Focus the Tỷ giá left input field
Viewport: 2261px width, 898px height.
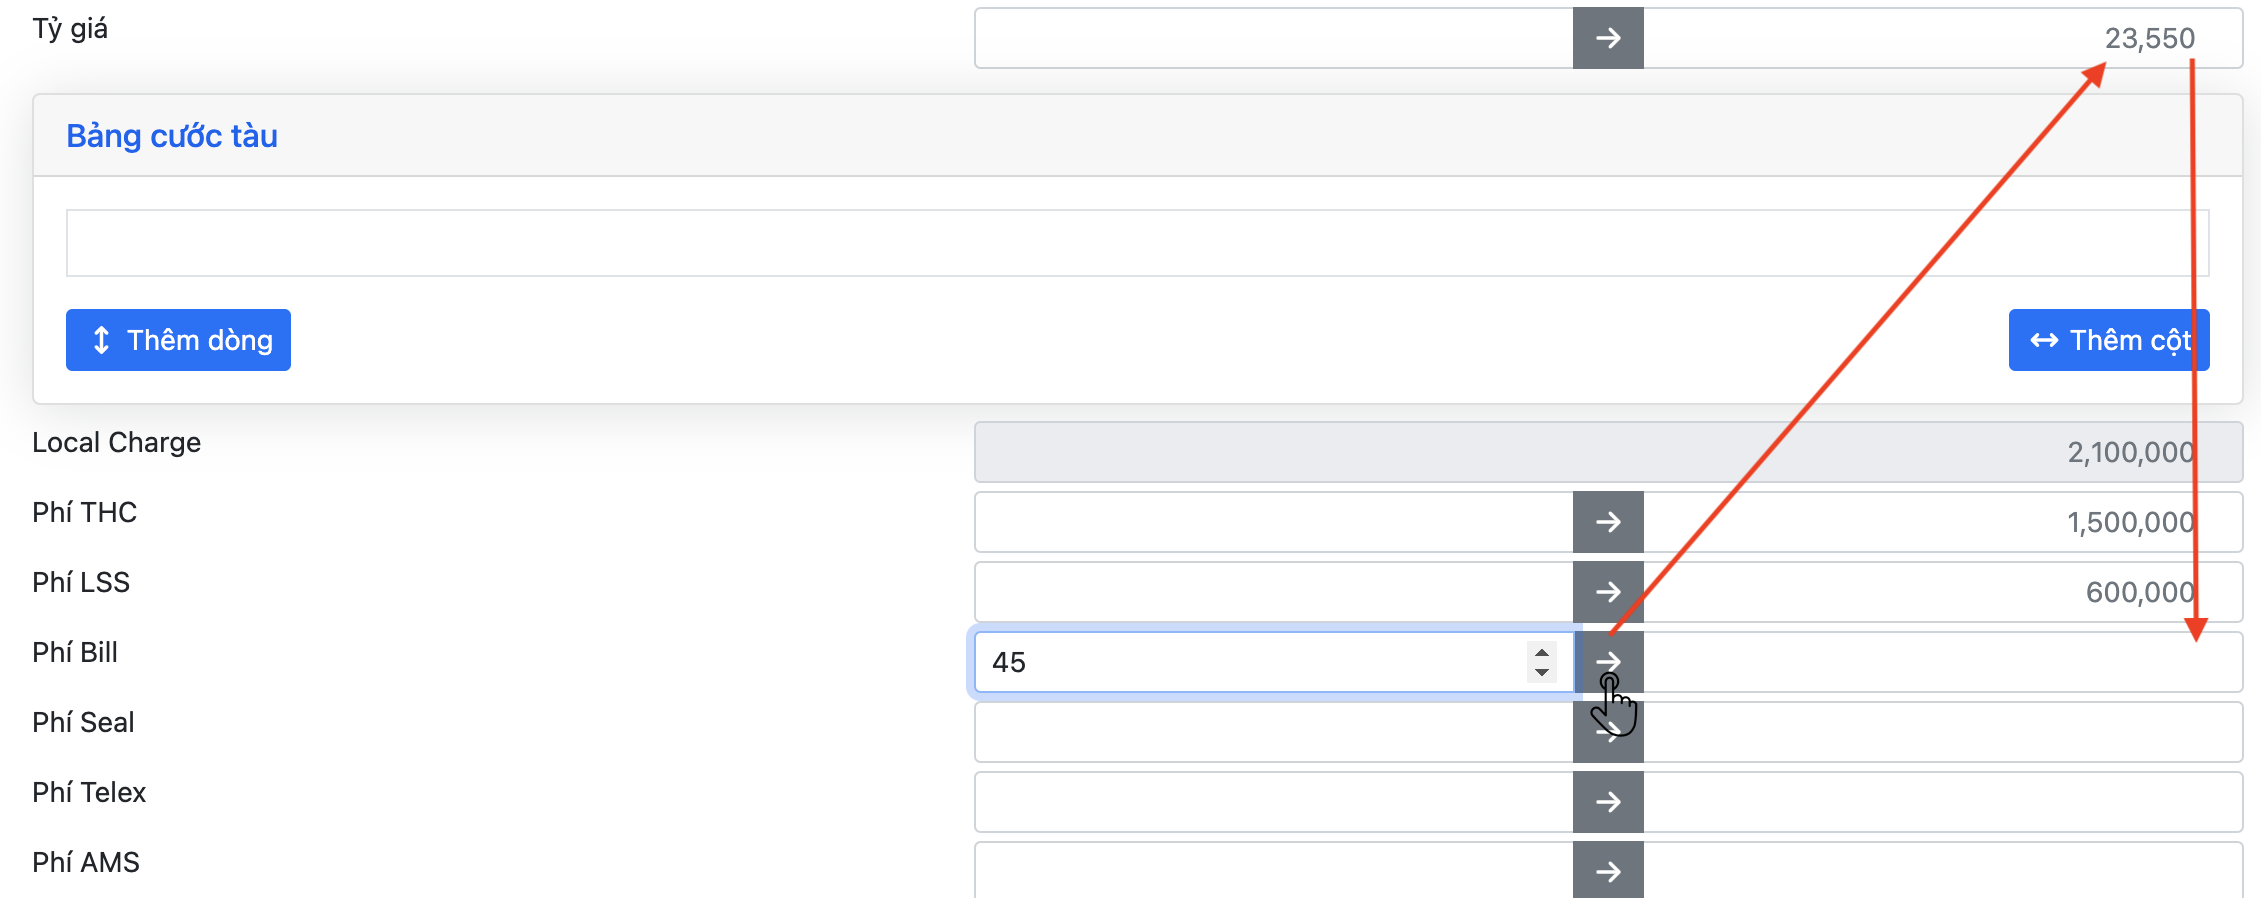coord(1273,38)
